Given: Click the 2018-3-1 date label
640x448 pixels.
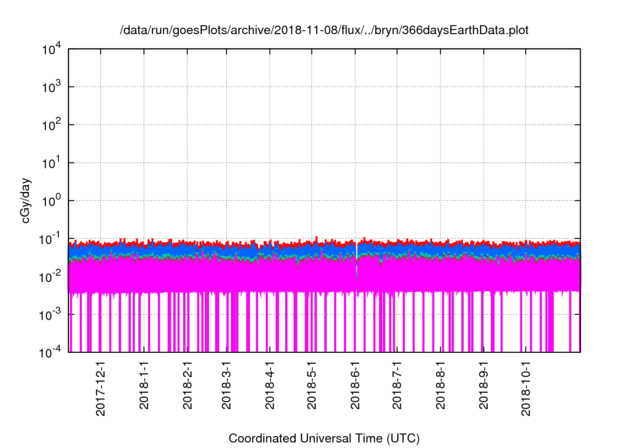Looking at the screenshot, I should pyautogui.click(x=226, y=385).
